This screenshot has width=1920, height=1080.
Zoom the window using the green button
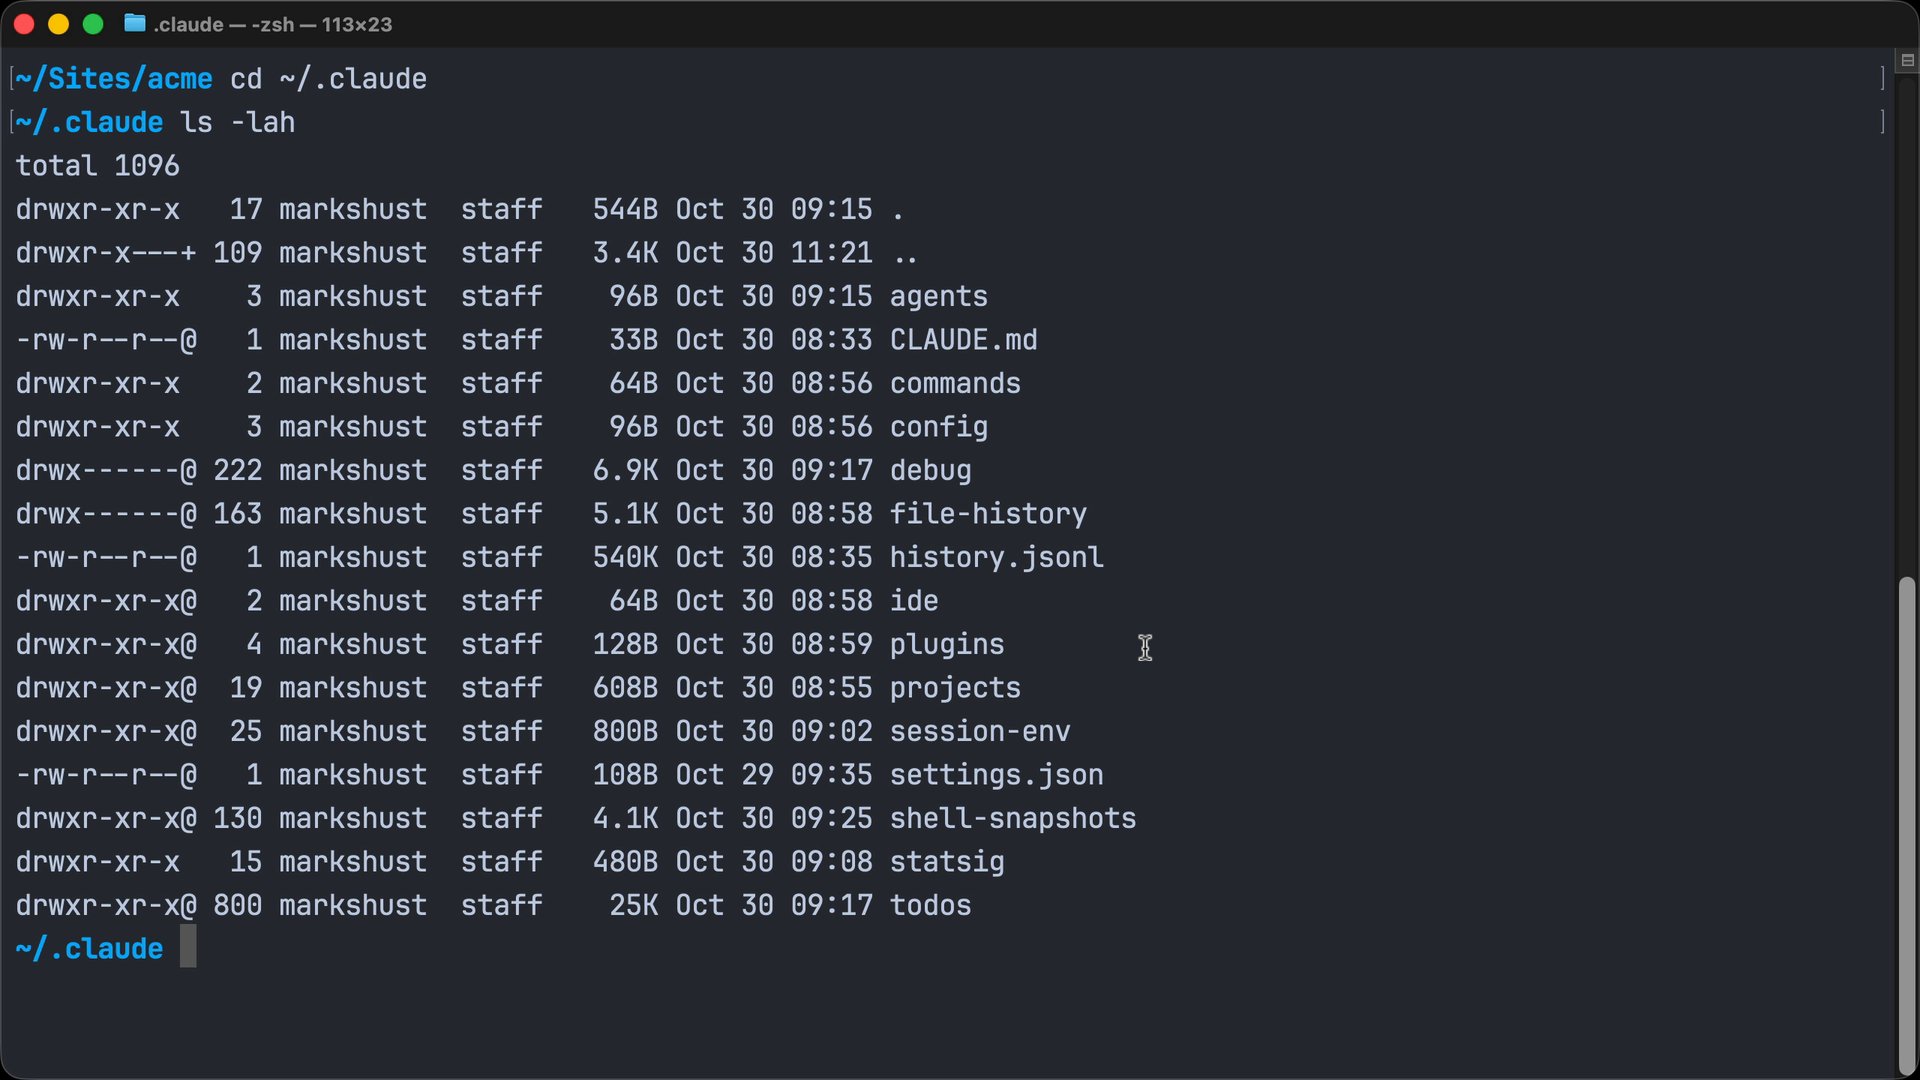(x=93, y=24)
